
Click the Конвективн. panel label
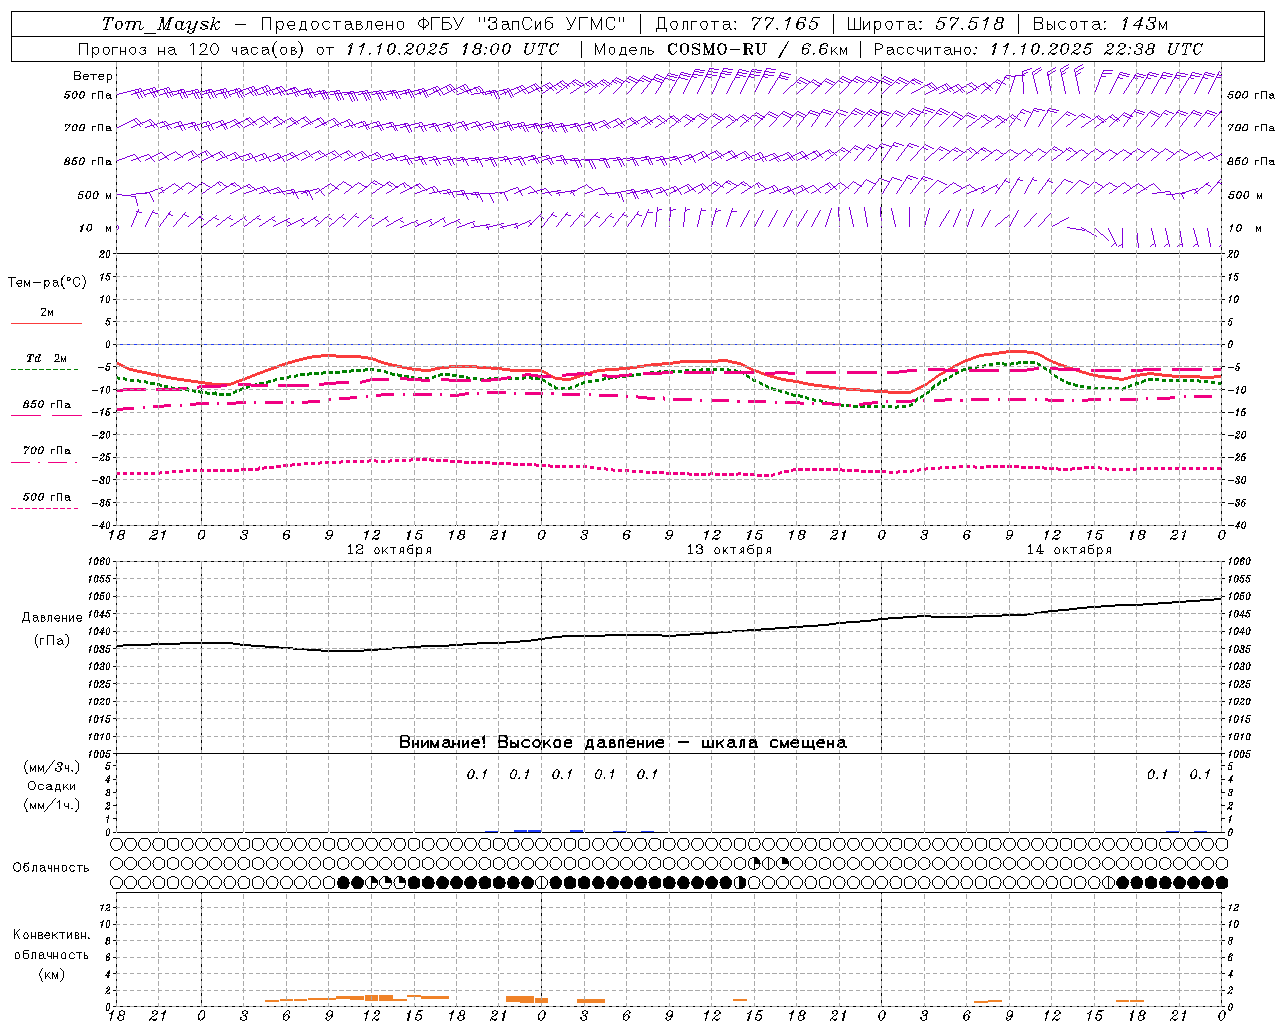[52, 935]
